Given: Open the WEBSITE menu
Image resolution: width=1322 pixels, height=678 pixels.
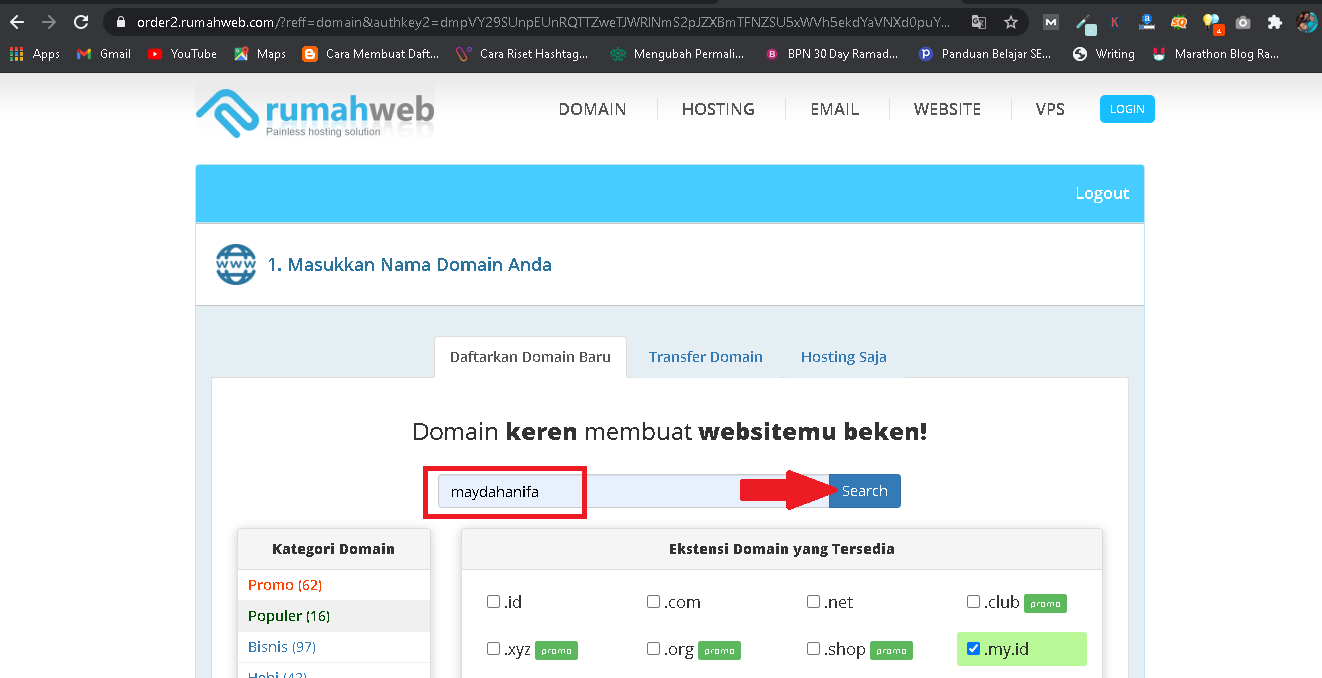Looking at the screenshot, I should (x=947, y=109).
